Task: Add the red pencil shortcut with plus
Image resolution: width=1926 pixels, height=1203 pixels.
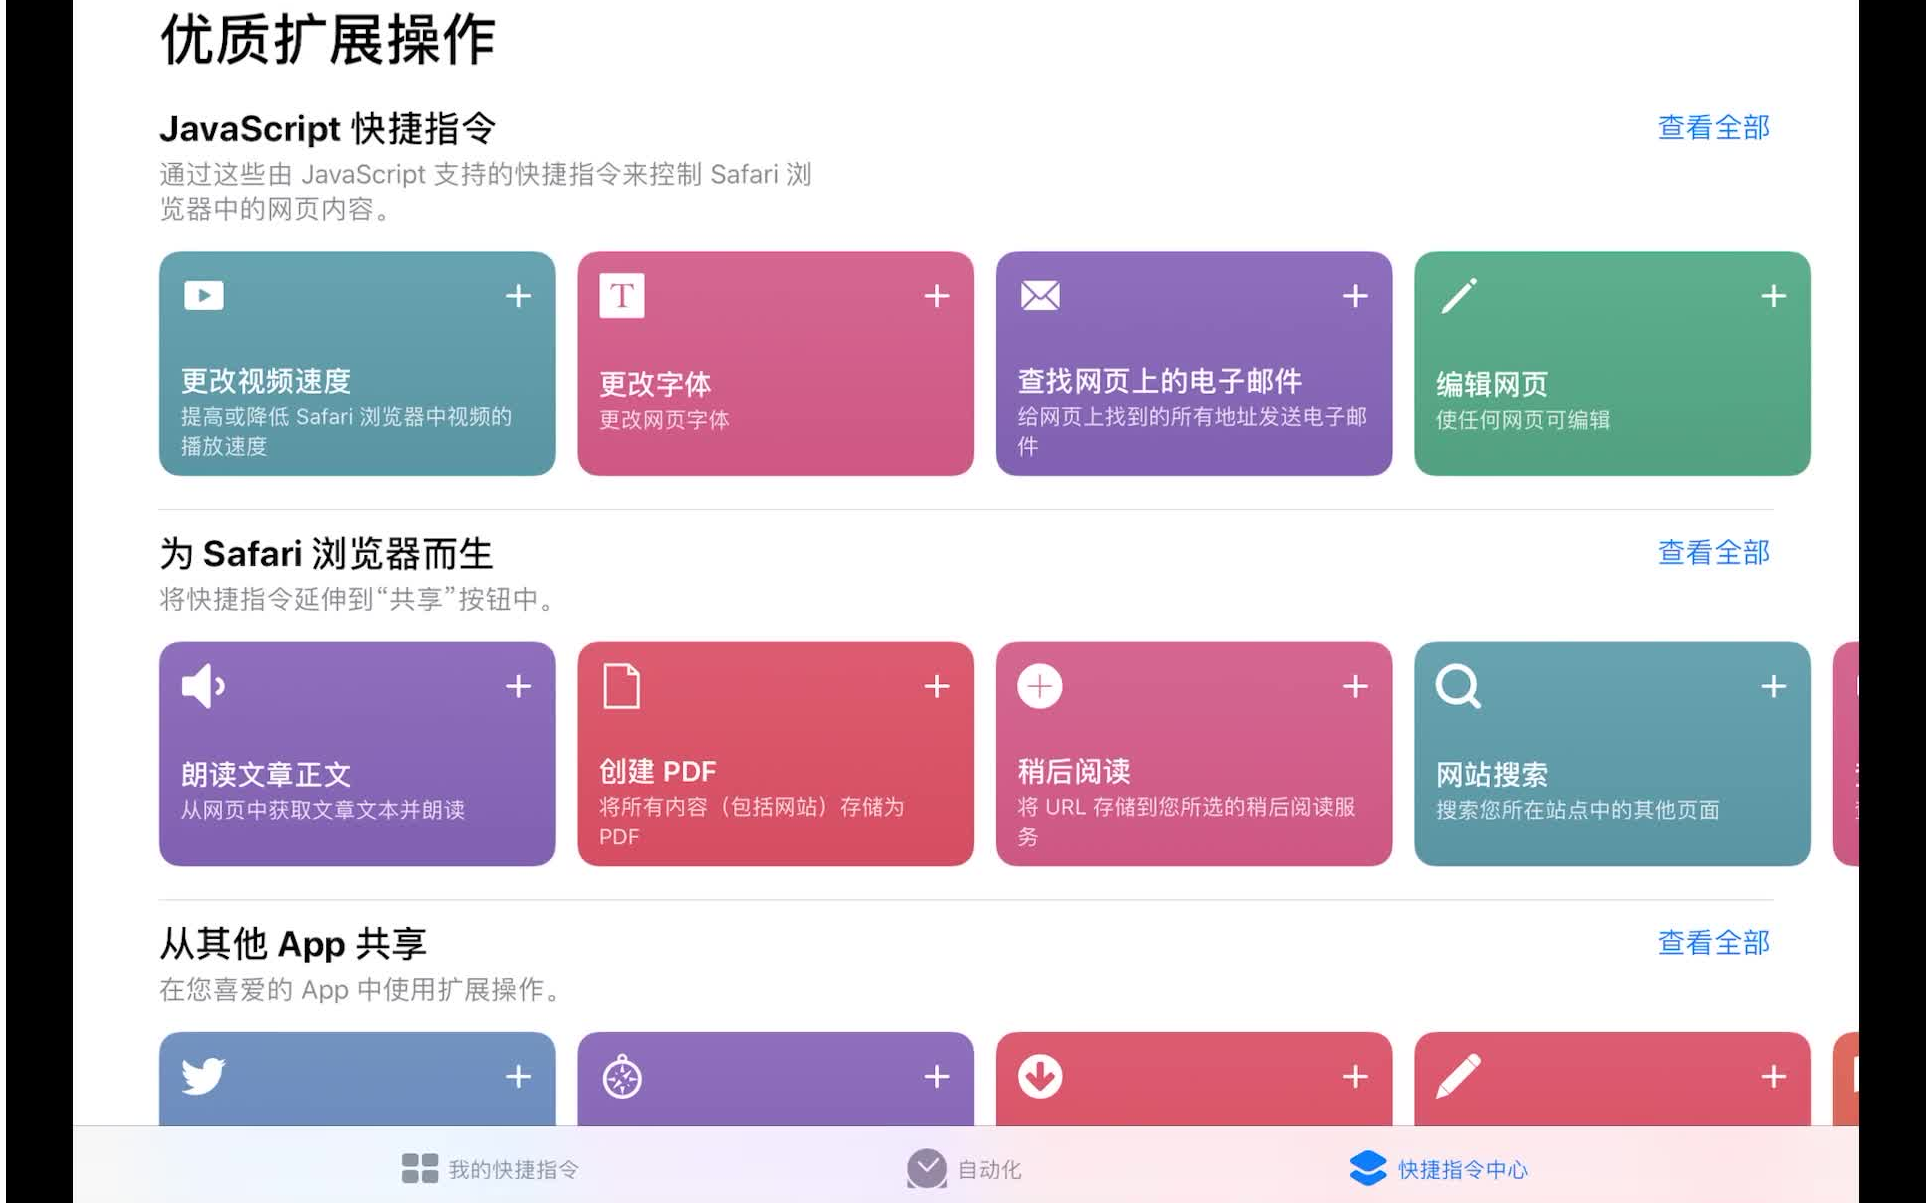Action: [1773, 1076]
